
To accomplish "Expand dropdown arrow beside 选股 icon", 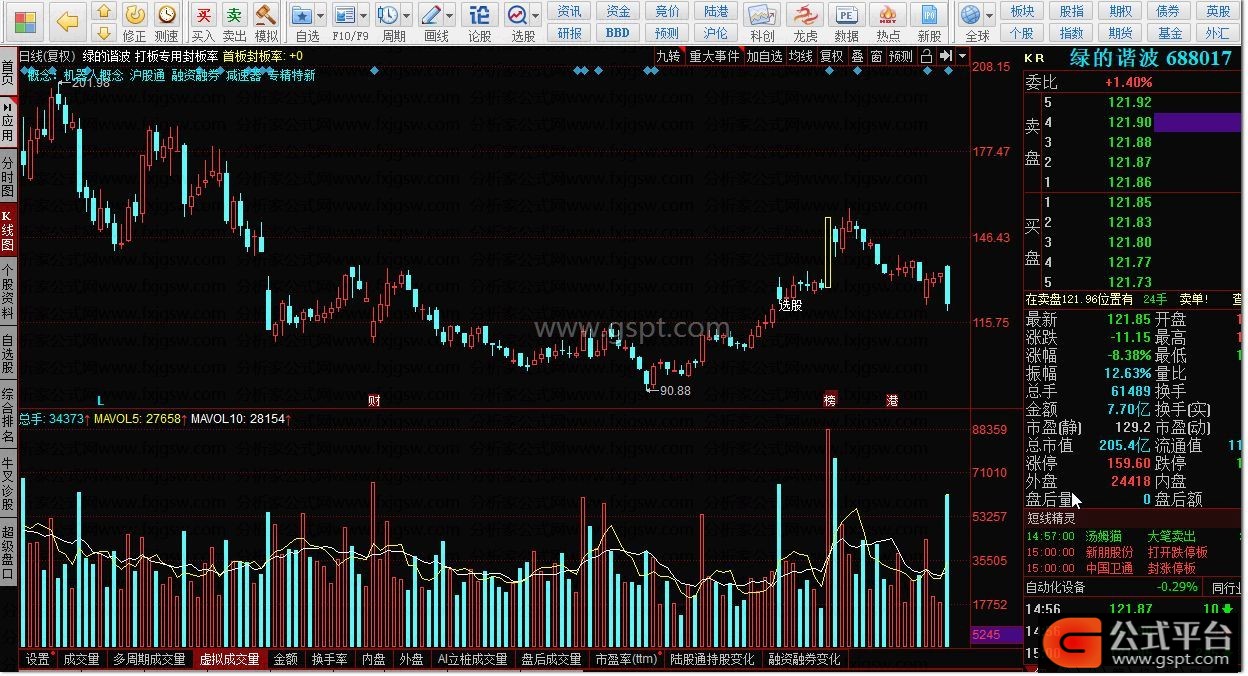I will tap(536, 16).
